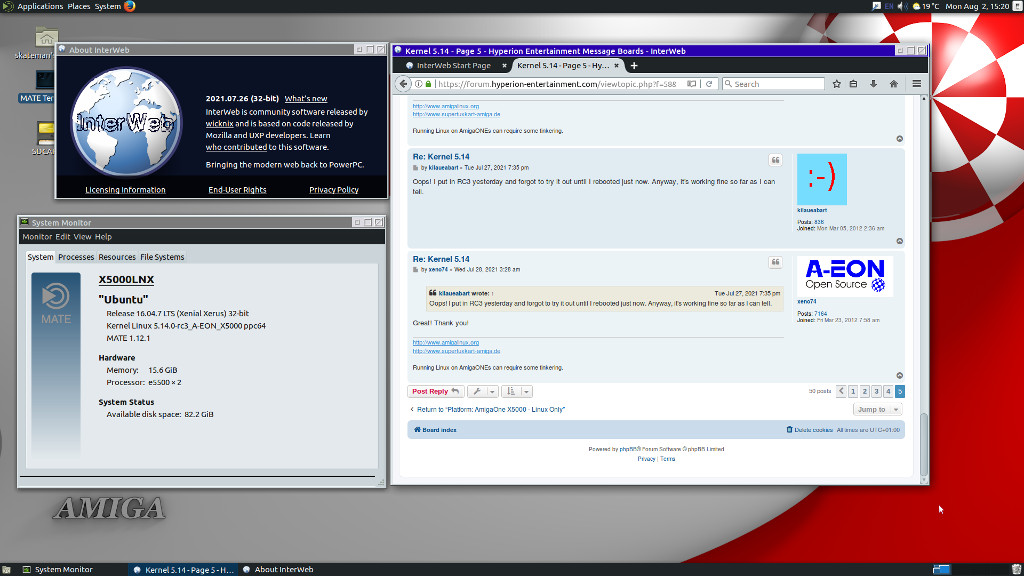Open Licensing Information in About InterWeb
1024x576 pixels.
pos(125,190)
